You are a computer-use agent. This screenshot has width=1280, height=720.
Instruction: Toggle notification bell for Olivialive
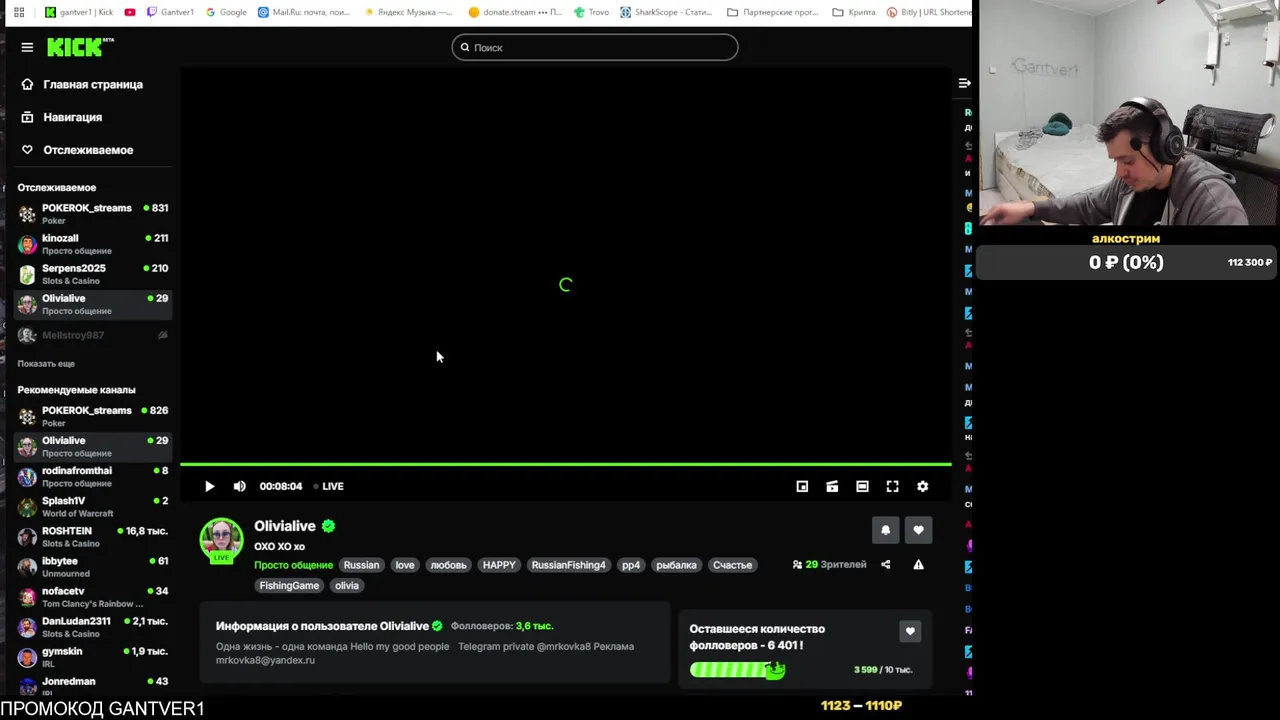885,530
